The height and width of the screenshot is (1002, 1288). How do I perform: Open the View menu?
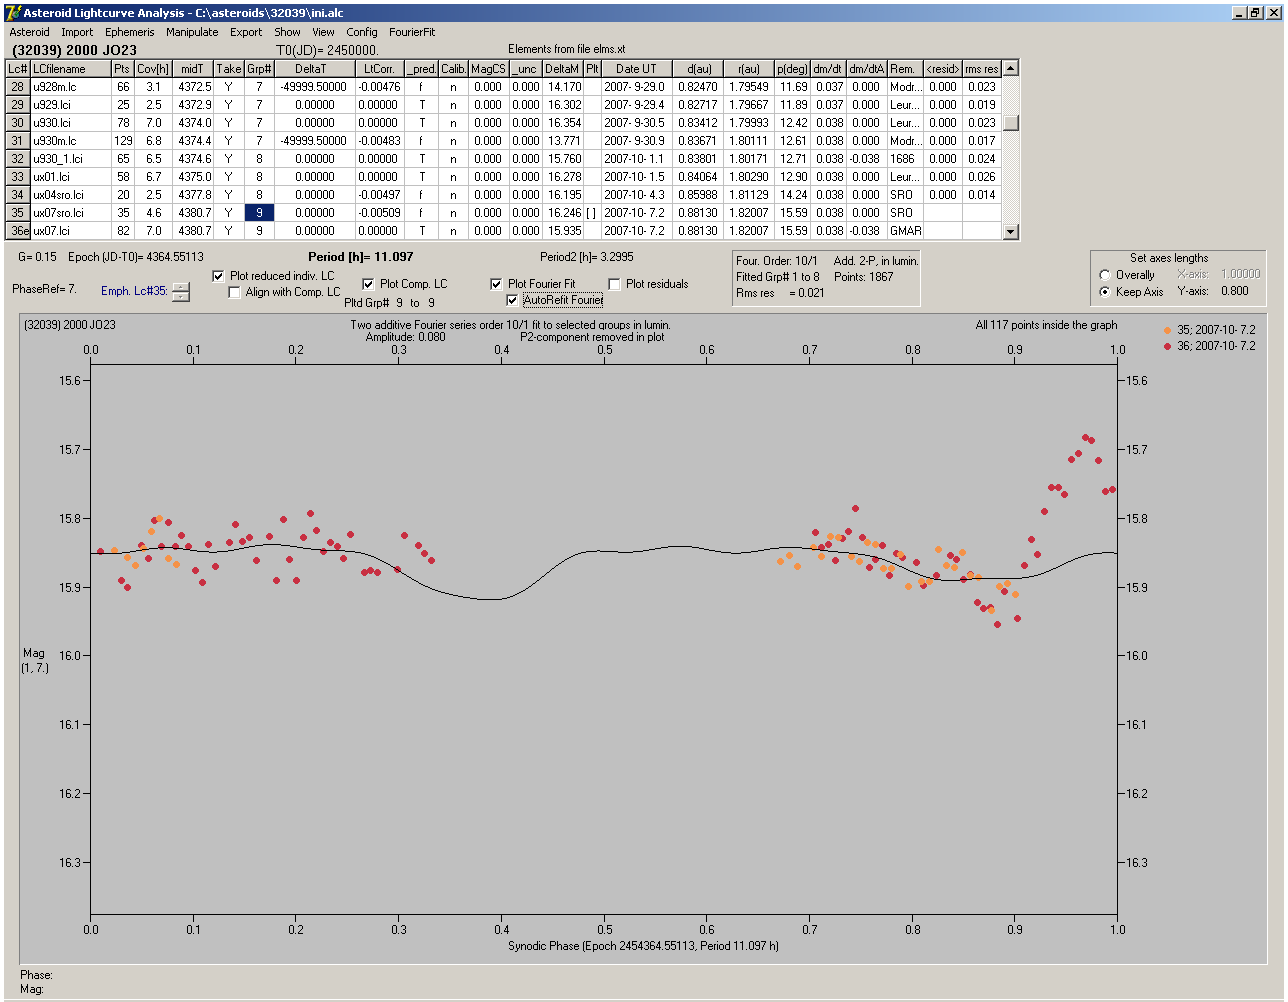(323, 32)
